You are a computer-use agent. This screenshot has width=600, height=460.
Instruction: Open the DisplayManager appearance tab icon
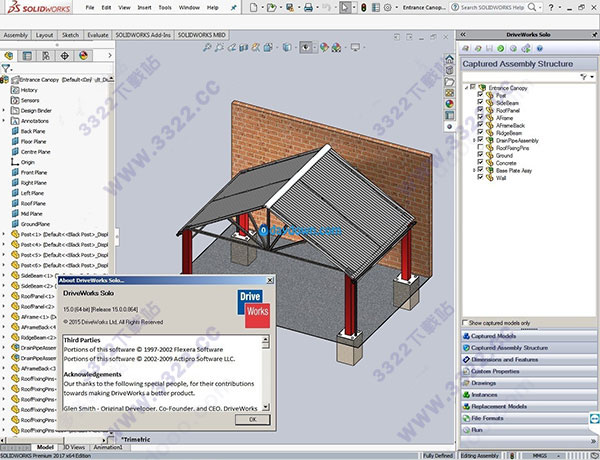83,56
